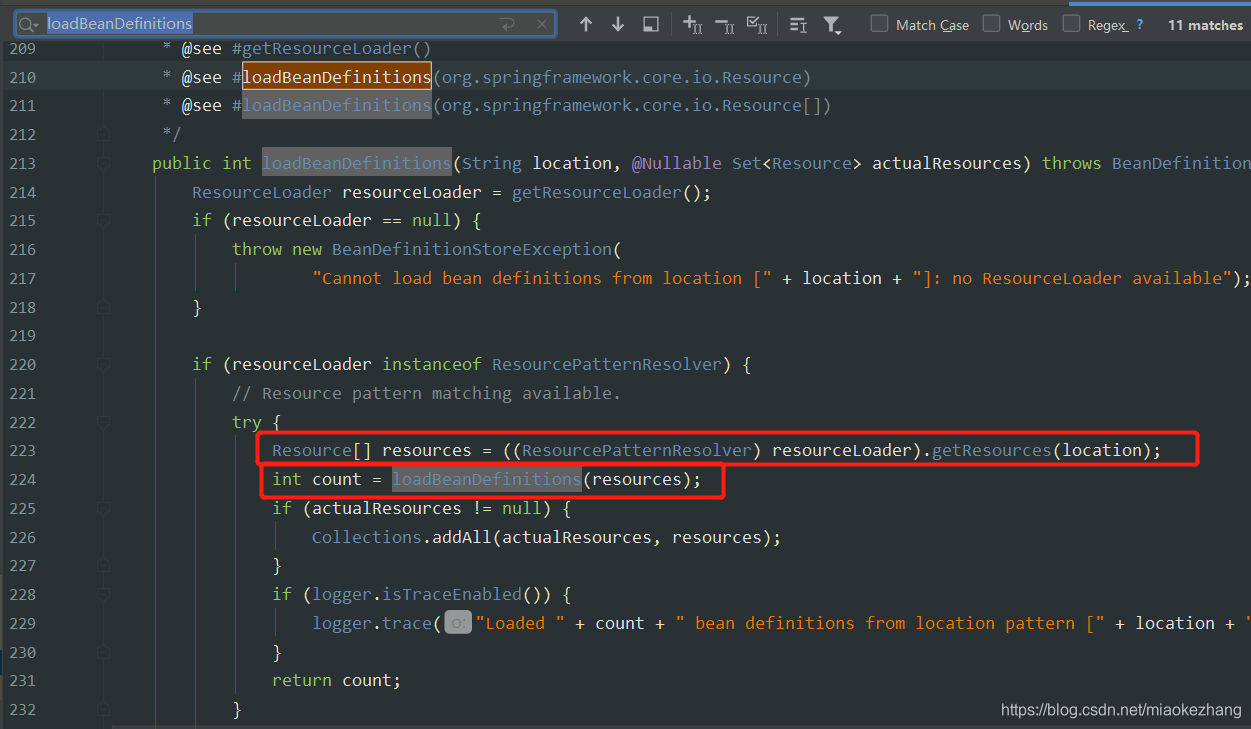Click the 'Resource pattern matching available' comment
The image size is (1251, 729).
pos(427,393)
